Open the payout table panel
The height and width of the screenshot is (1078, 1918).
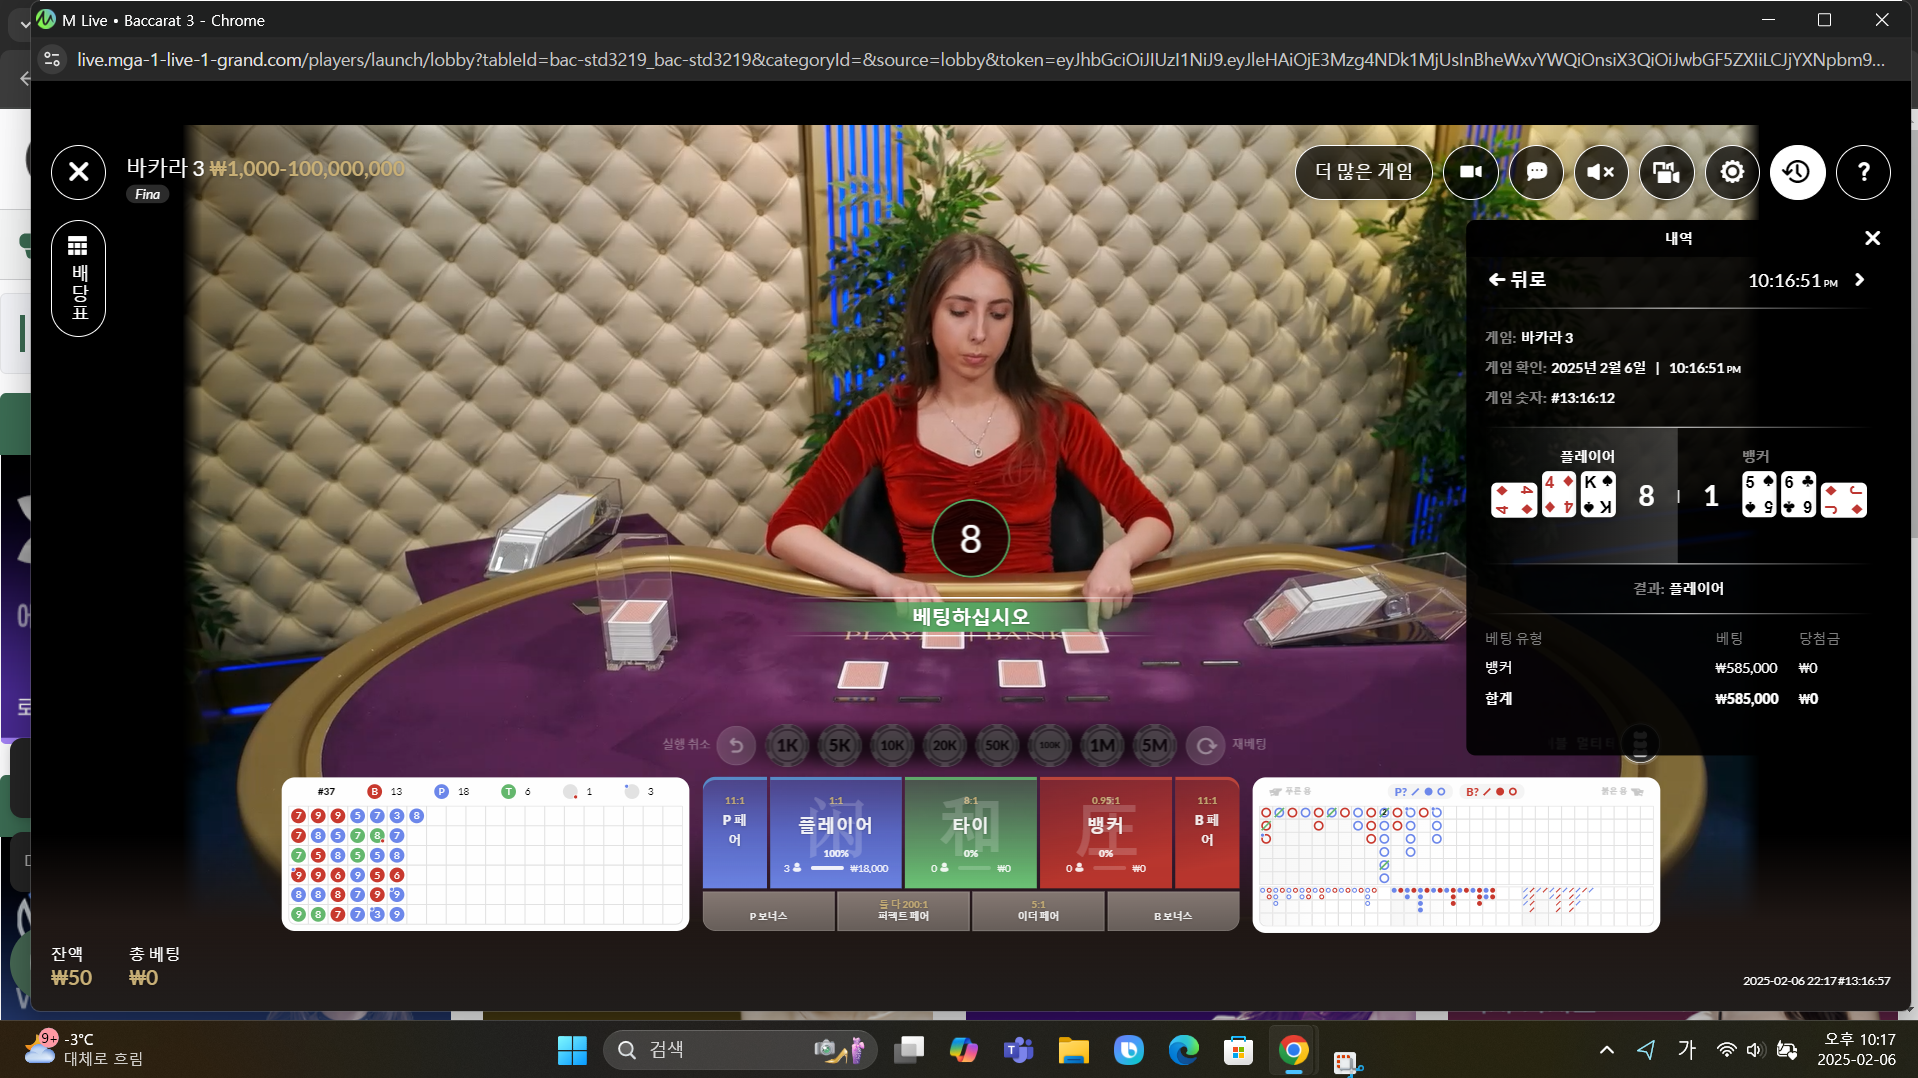pos(78,278)
